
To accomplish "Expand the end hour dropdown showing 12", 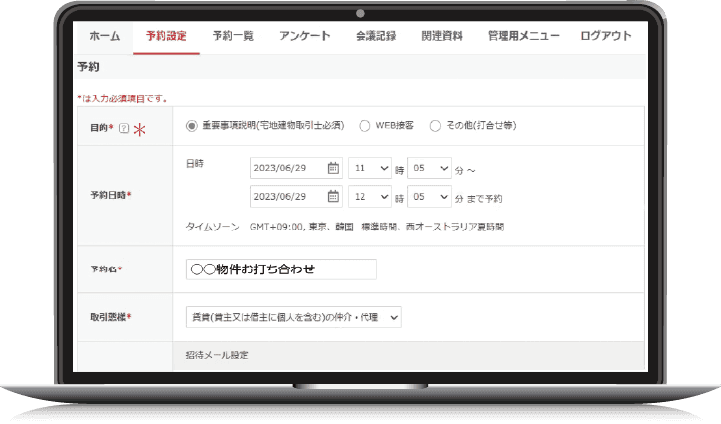I will coord(369,197).
